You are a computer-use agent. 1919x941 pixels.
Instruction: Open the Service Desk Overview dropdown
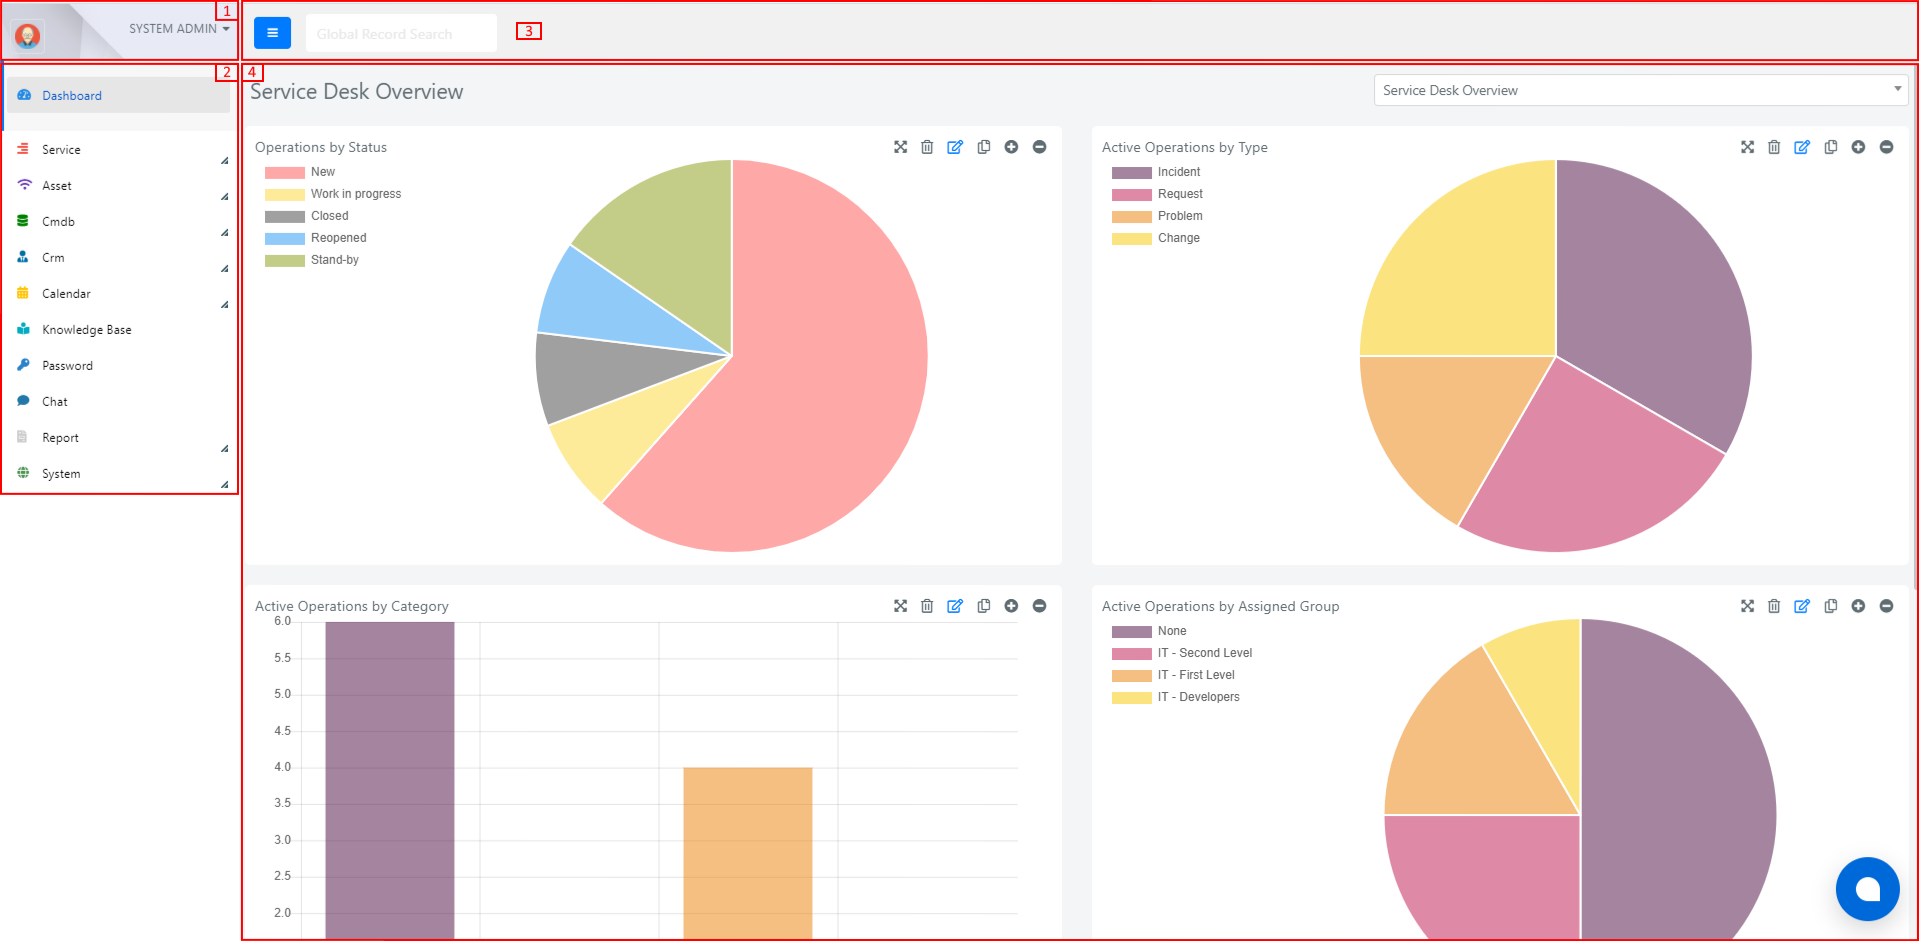(x=1640, y=90)
